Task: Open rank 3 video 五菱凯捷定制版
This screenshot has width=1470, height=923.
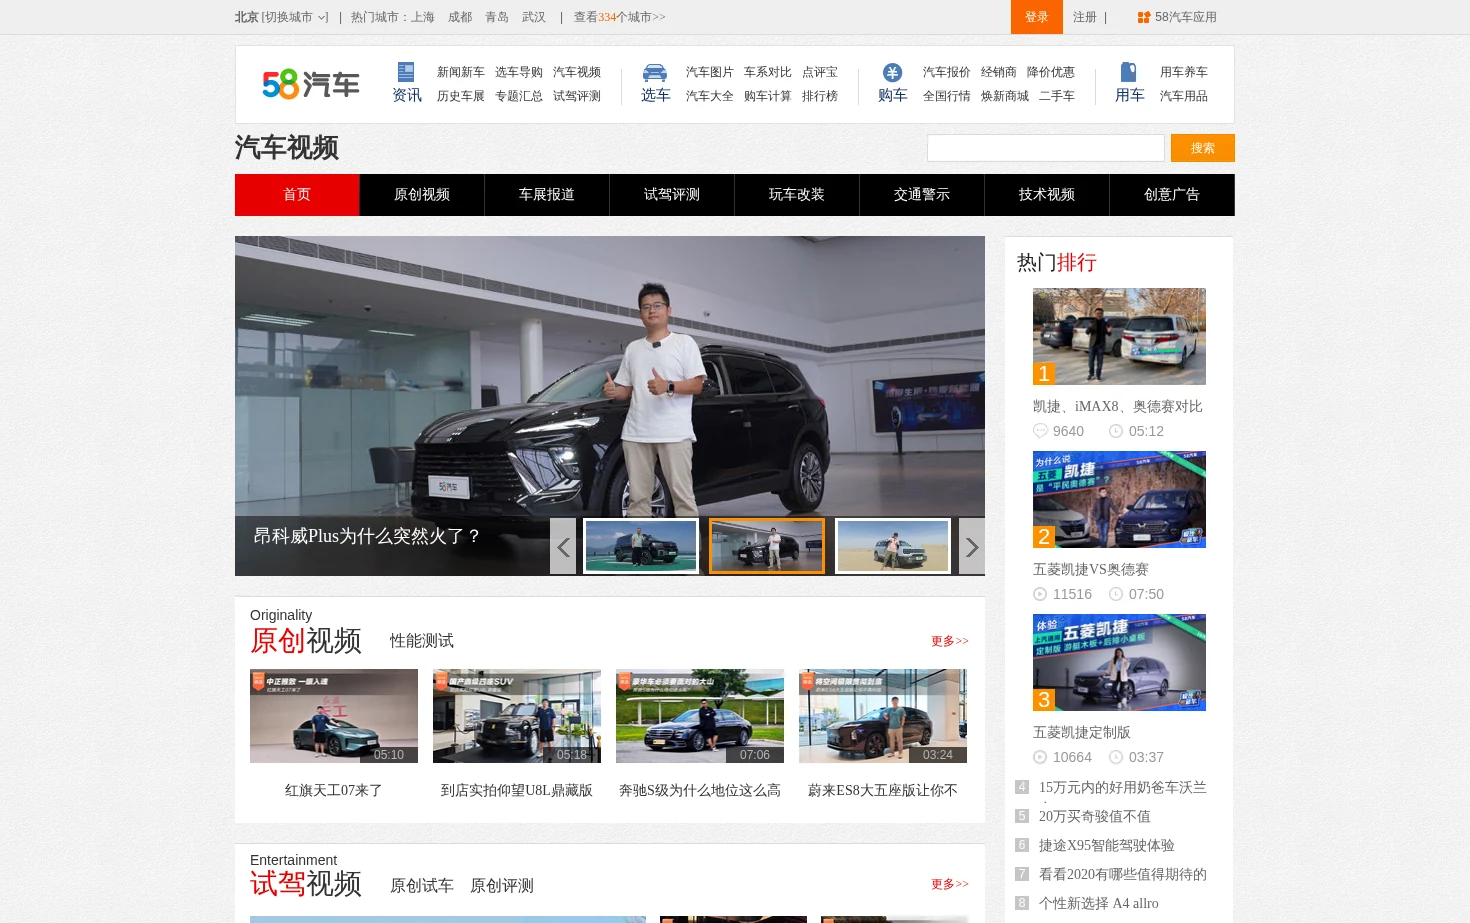Action: click(1119, 662)
